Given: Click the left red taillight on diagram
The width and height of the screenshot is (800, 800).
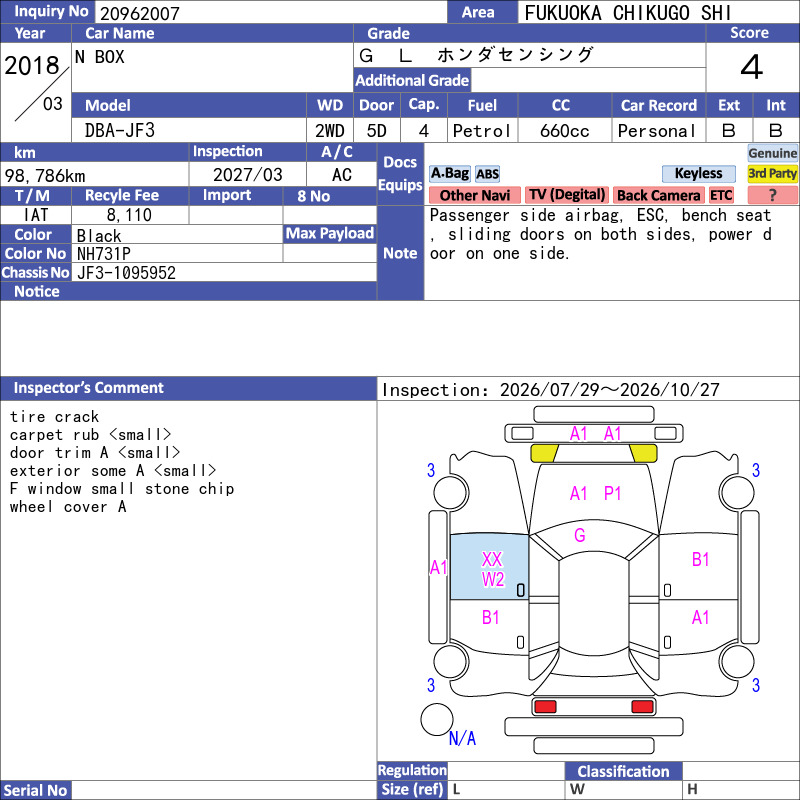Looking at the screenshot, I should pos(545,707).
